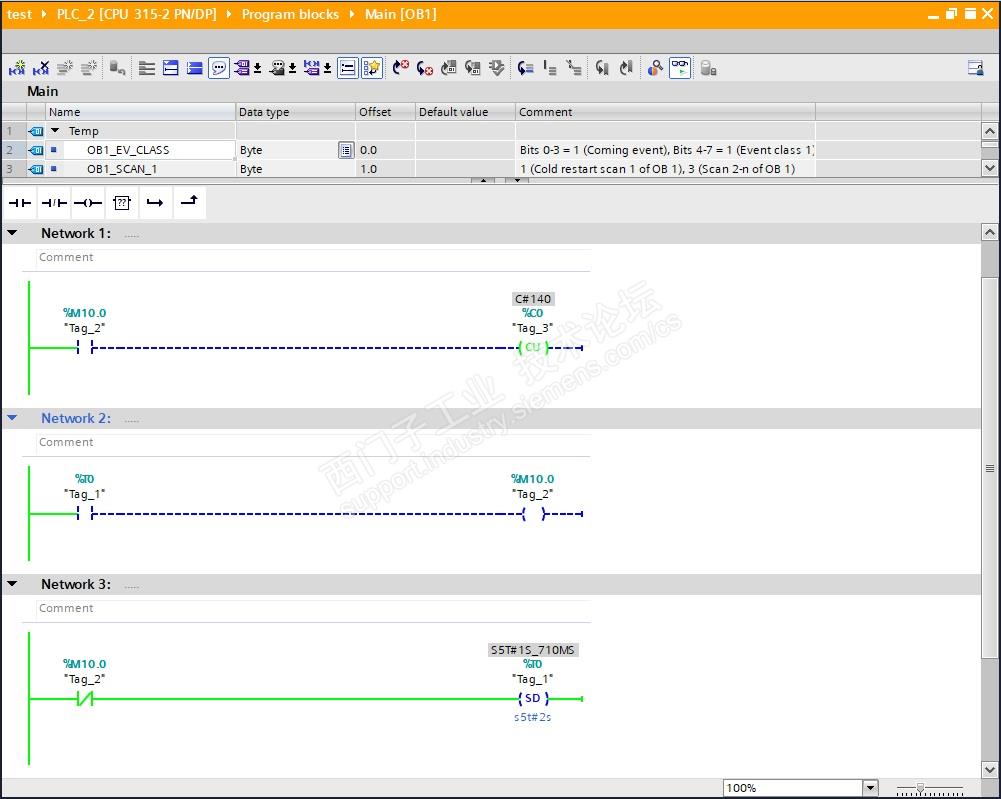This screenshot has height=799, width=1001.
Task: Toggle Monitoring on/off glasses button
Action: click(x=680, y=68)
